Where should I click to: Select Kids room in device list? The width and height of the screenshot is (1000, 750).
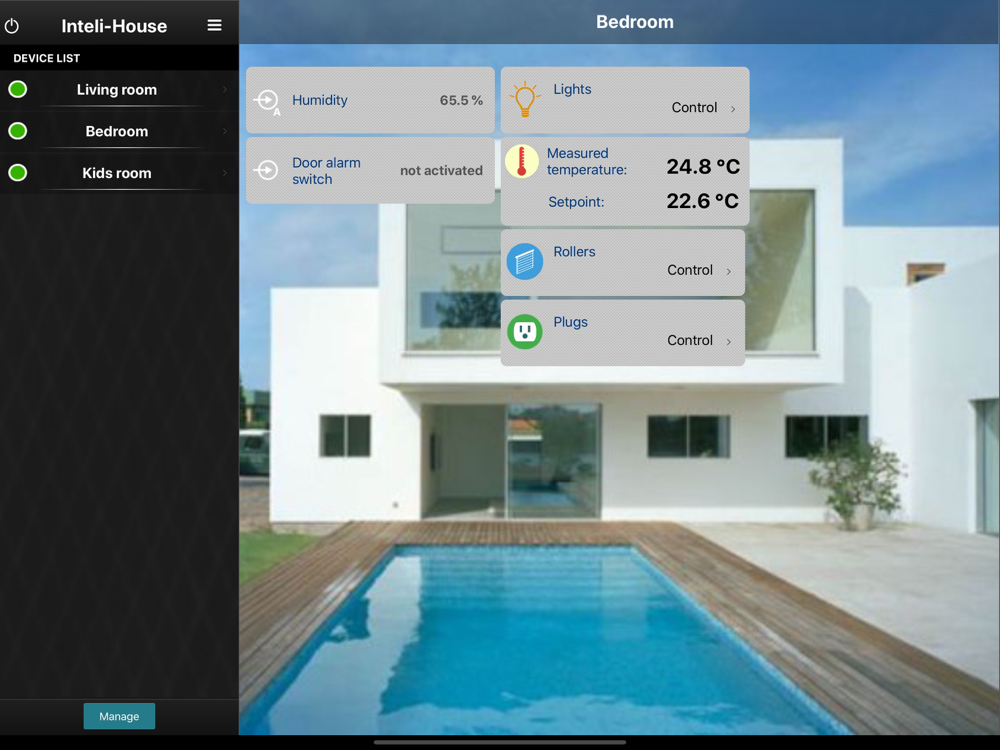(x=119, y=173)
